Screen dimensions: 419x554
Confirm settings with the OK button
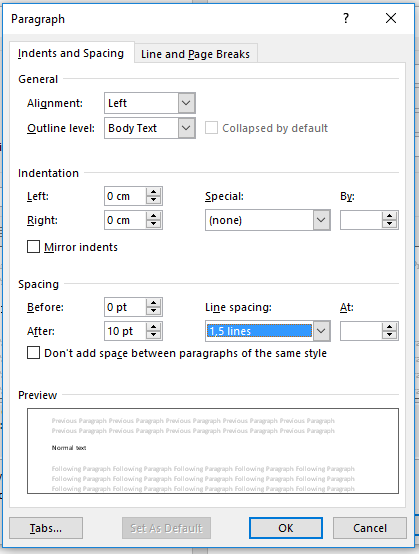(x=286, y=528)
